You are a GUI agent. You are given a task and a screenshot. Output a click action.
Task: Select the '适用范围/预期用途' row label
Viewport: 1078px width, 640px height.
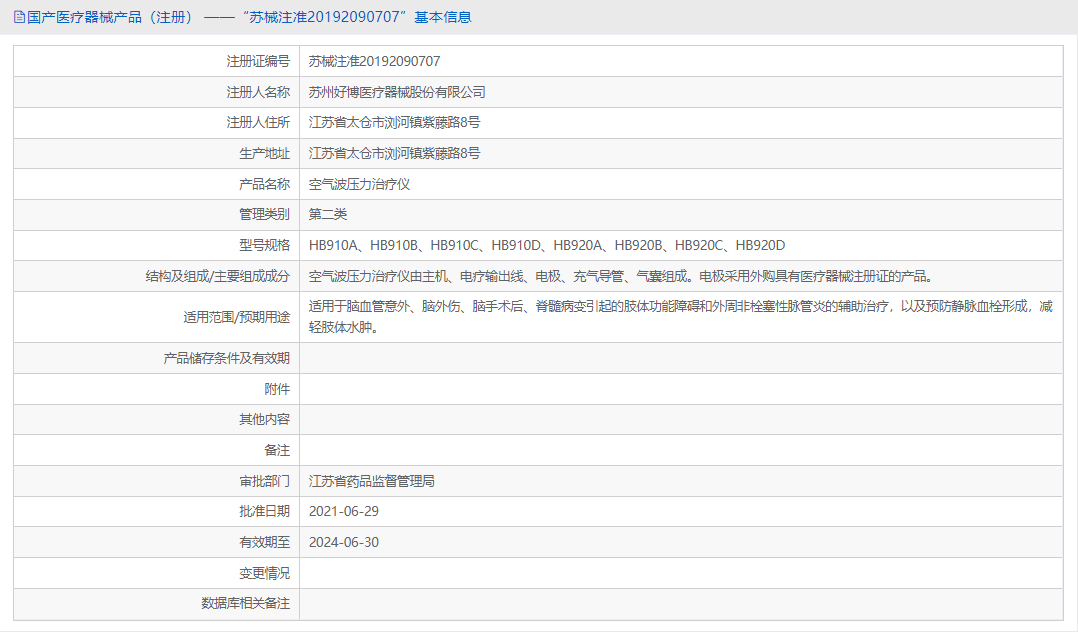click(237, 317)
